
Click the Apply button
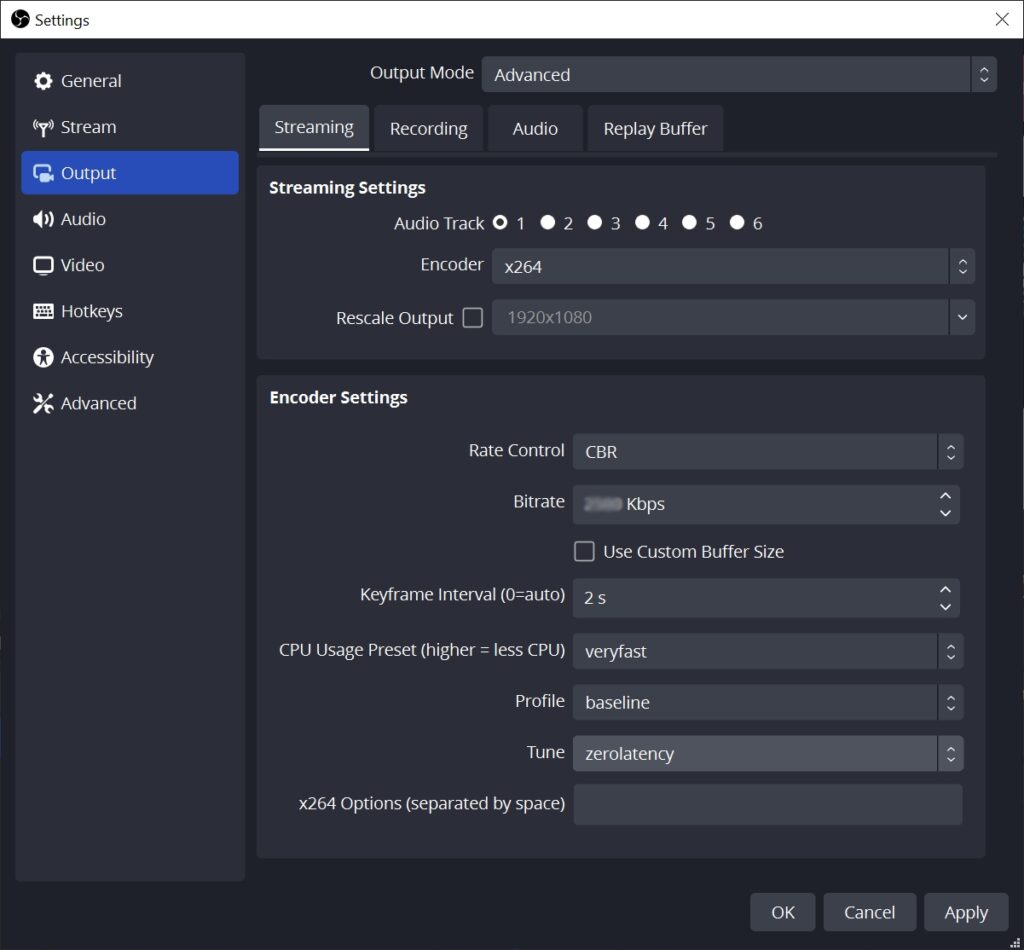coord(966,912)
